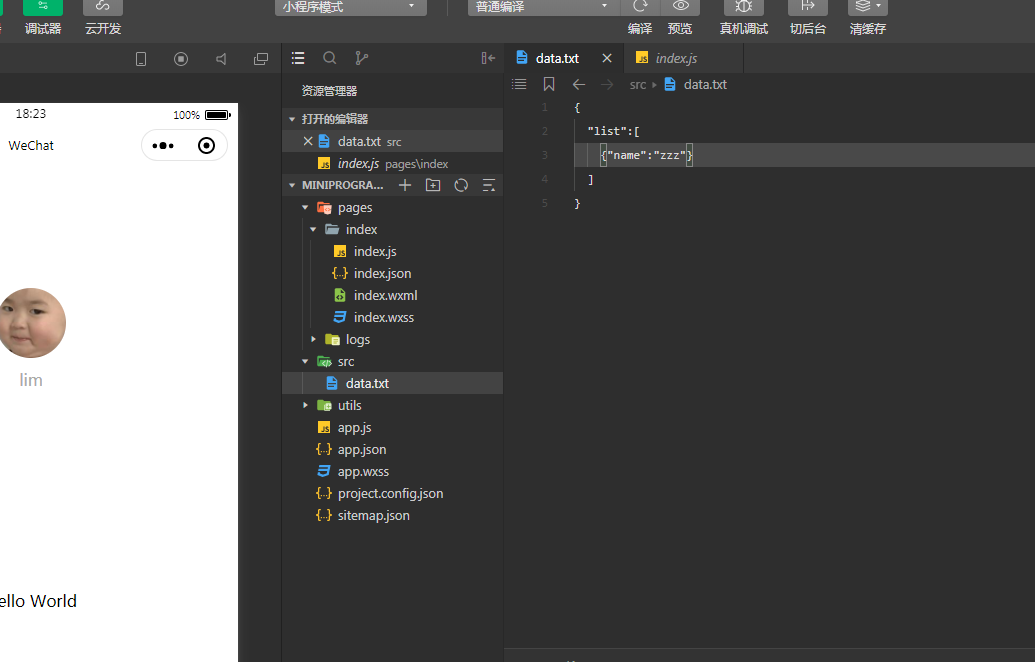Viewport: 1035px width, 662px height.
Task: Toggle the editor outline lines icon
Action: tap(519, 84)
